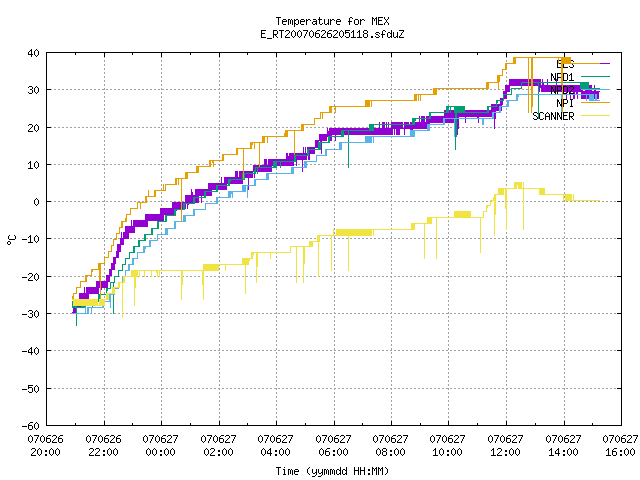This screenshot has height=480, width=640.
Task: Click the NPD1 legend label
Action: [562, 77]
